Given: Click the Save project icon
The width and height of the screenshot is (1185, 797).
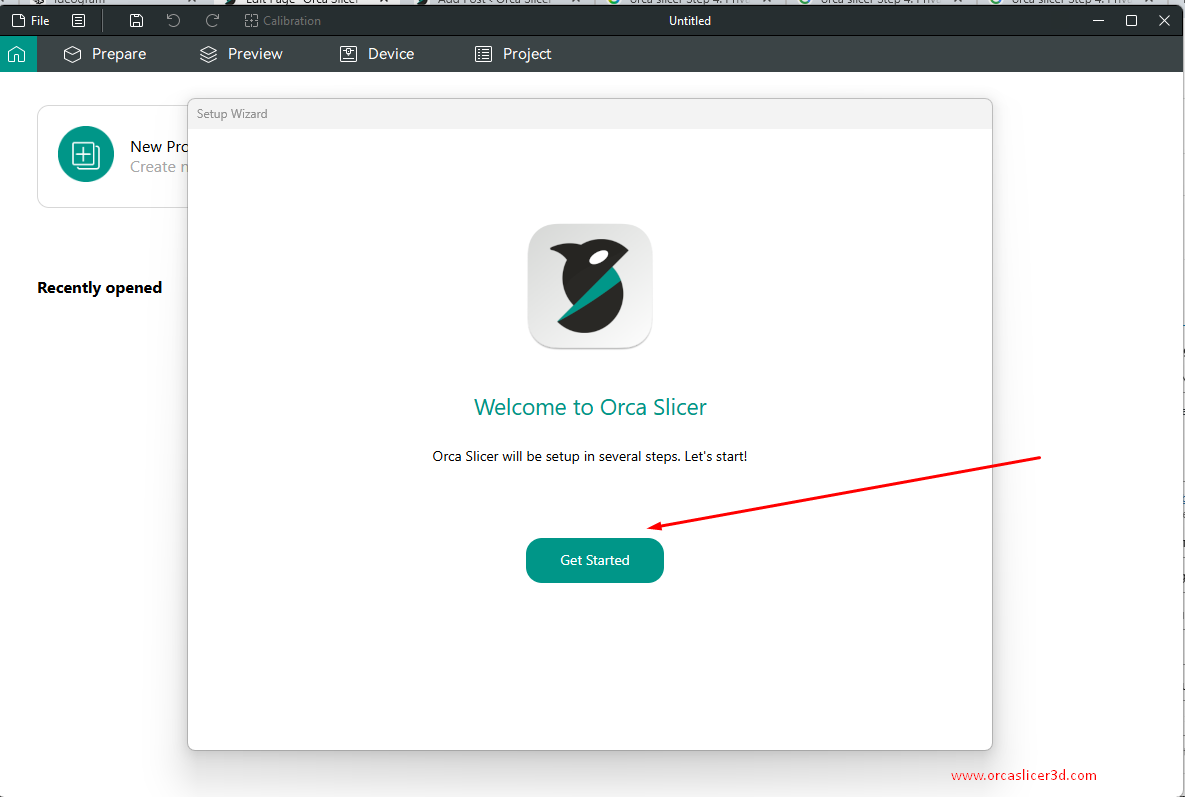Looking at the screenshot, I should [x=136, y=21].
